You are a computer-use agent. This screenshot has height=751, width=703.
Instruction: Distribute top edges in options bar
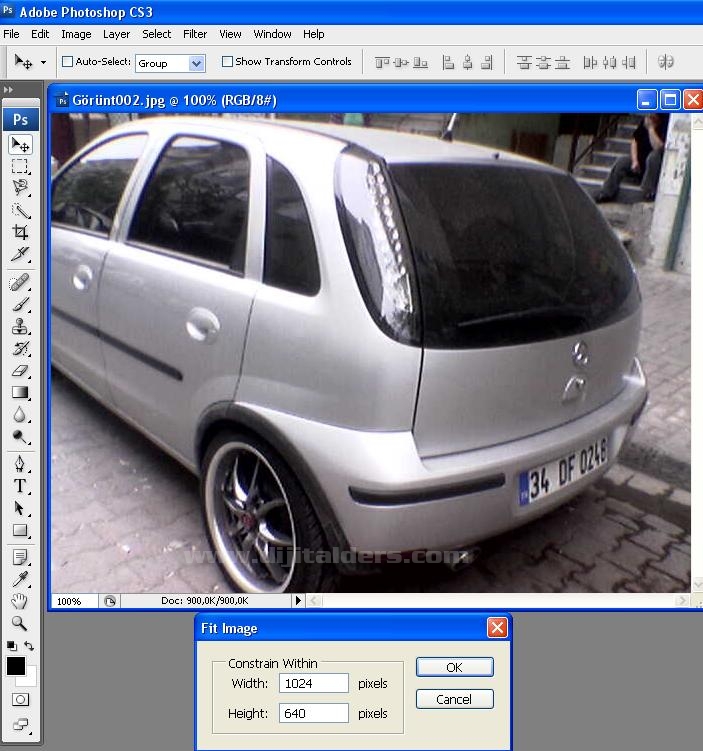[524, 62]
